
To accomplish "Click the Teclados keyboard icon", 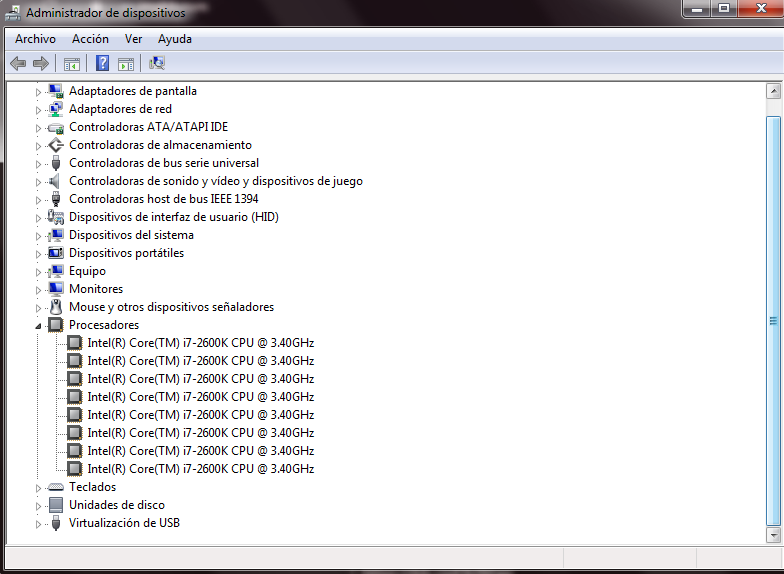I will click(x=56, y=487).
